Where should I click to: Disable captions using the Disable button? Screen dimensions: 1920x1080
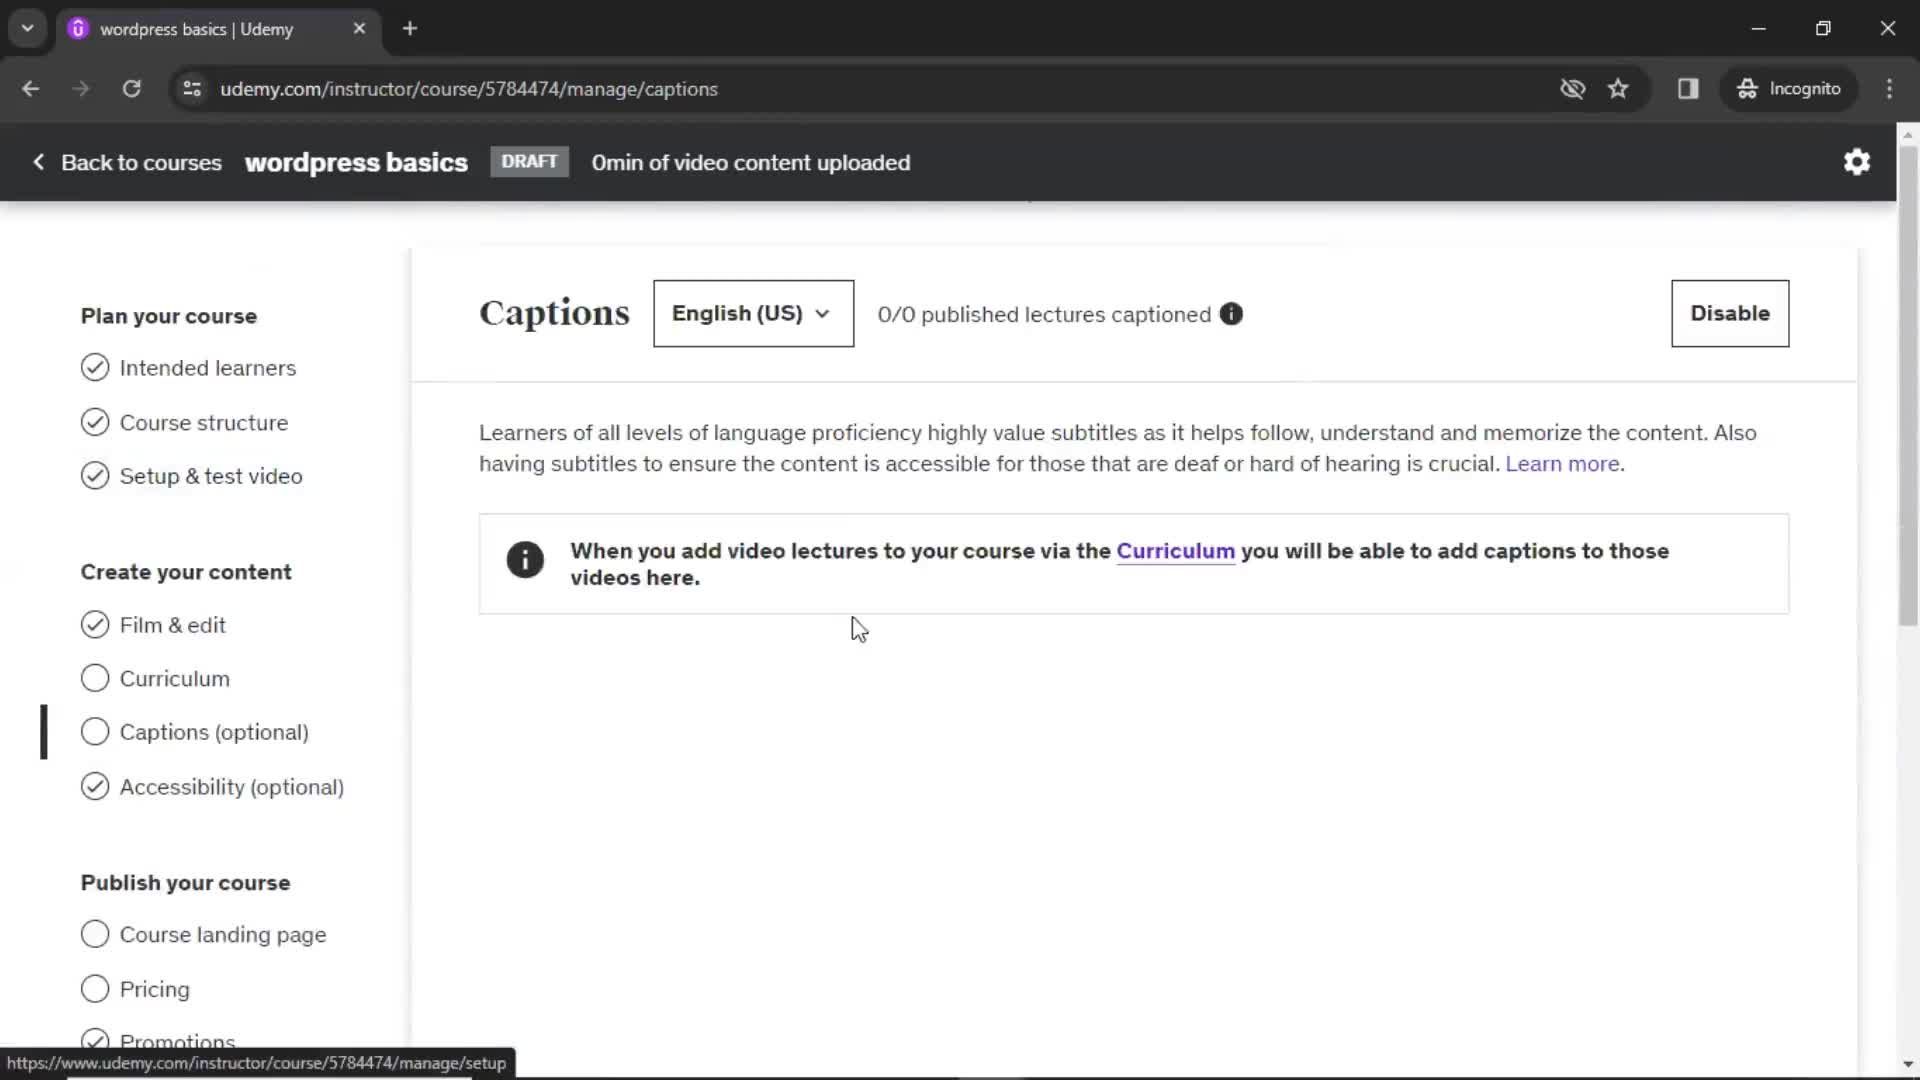1730,313
